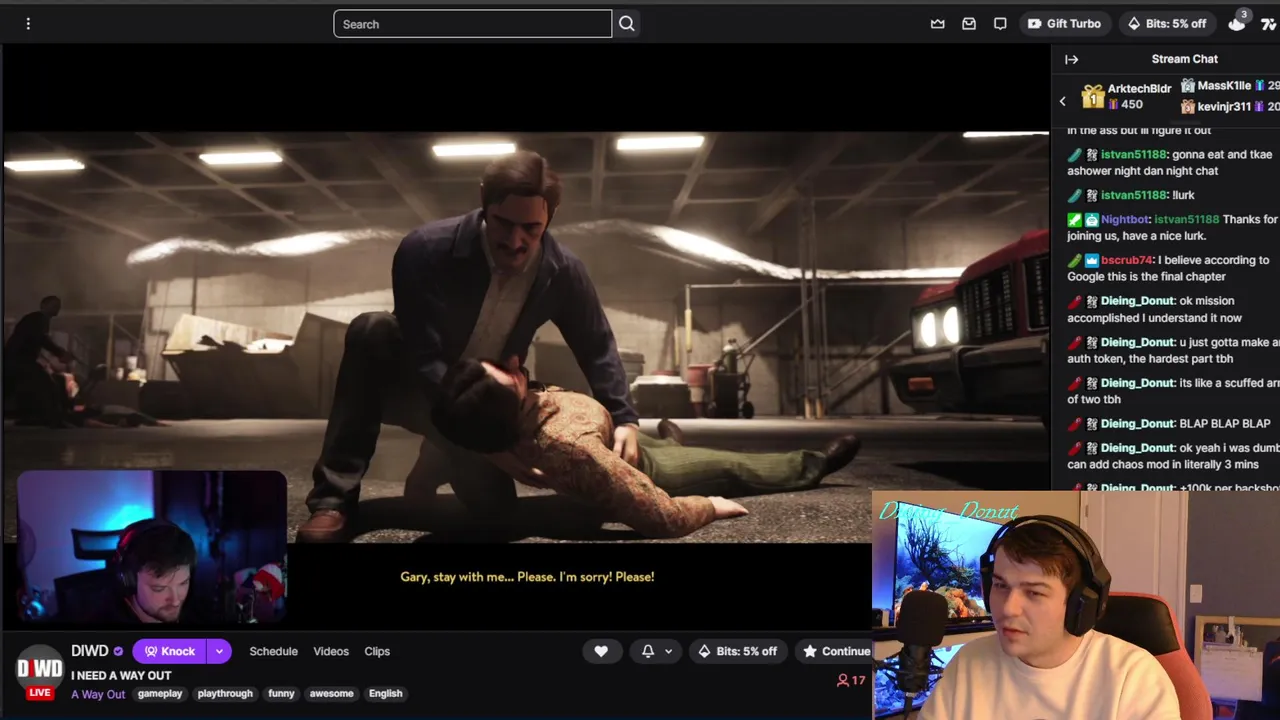Click the verified badge next to DIWD
Viewport: 1280px width, 720px height.
pyautogui.click(x=118, y=652)
